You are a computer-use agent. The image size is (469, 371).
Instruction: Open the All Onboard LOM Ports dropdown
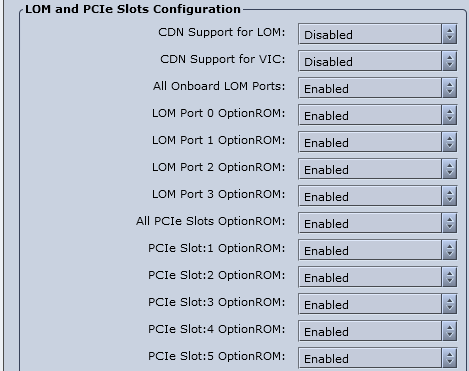378,88
